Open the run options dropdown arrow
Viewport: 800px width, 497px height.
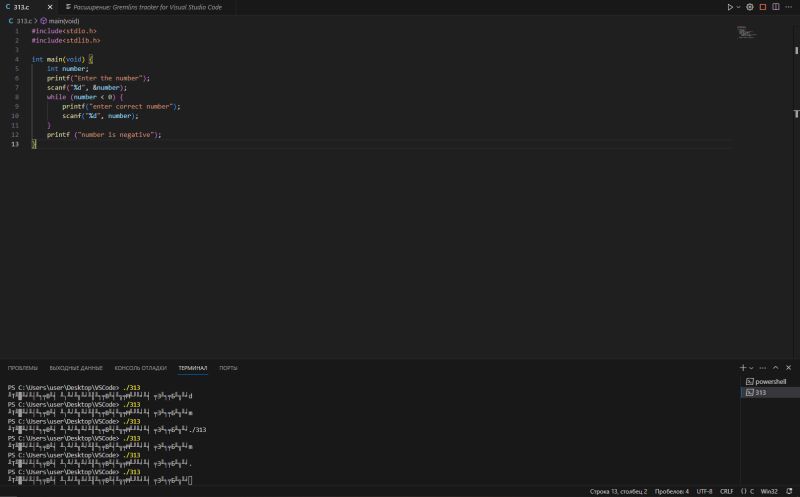pos(738,7)
